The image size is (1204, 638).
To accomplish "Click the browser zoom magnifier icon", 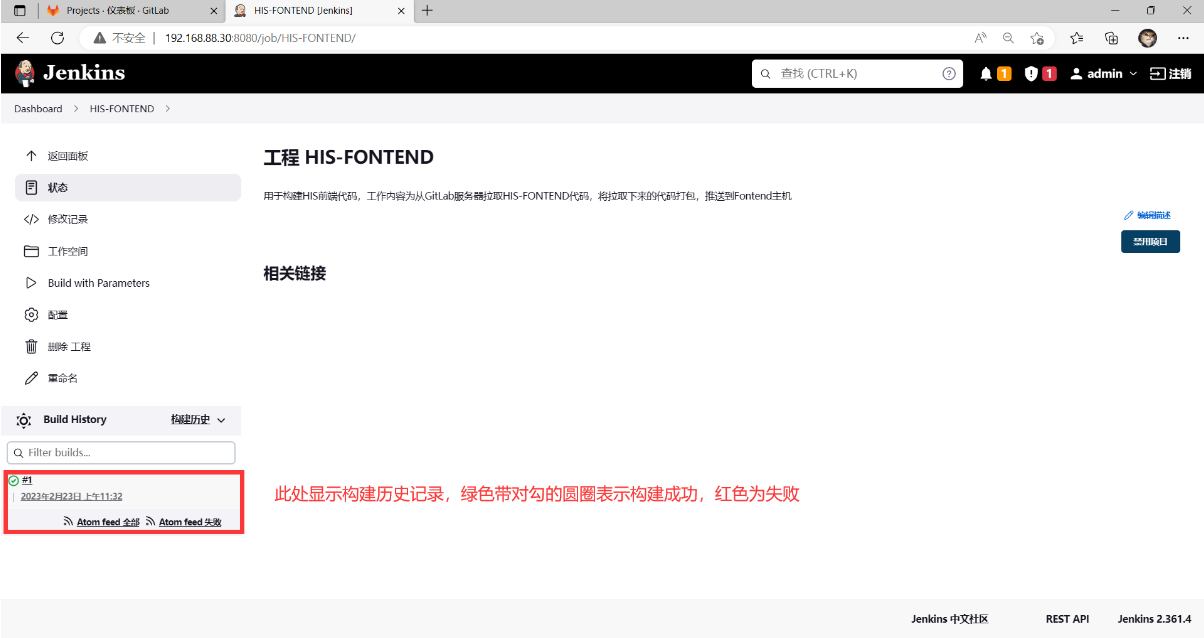I will 1008,38.
